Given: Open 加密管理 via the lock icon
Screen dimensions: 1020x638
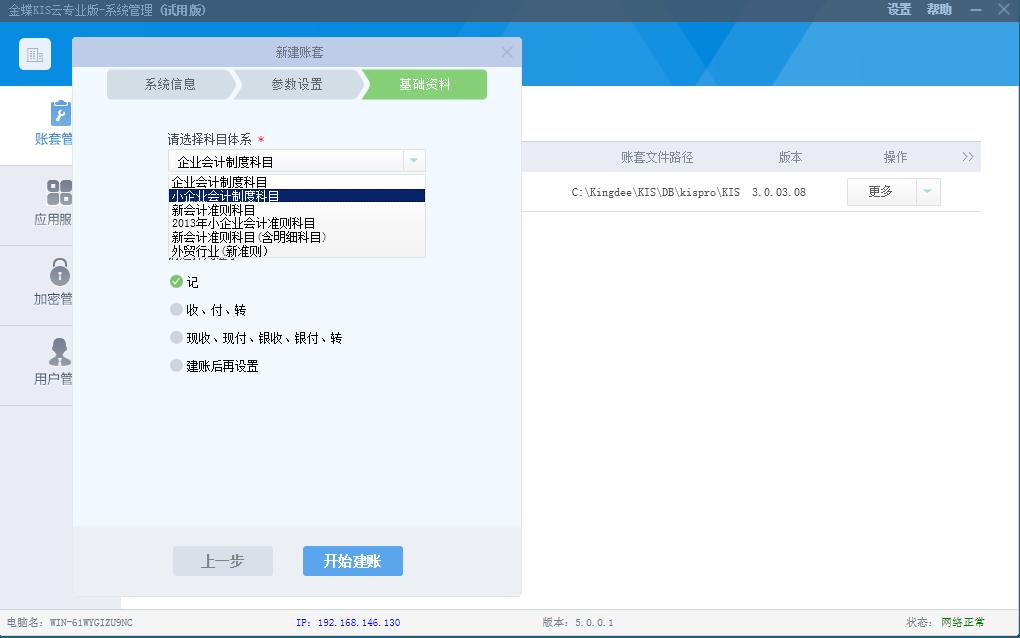Looking at the screenshot, I should click(60, 285).
